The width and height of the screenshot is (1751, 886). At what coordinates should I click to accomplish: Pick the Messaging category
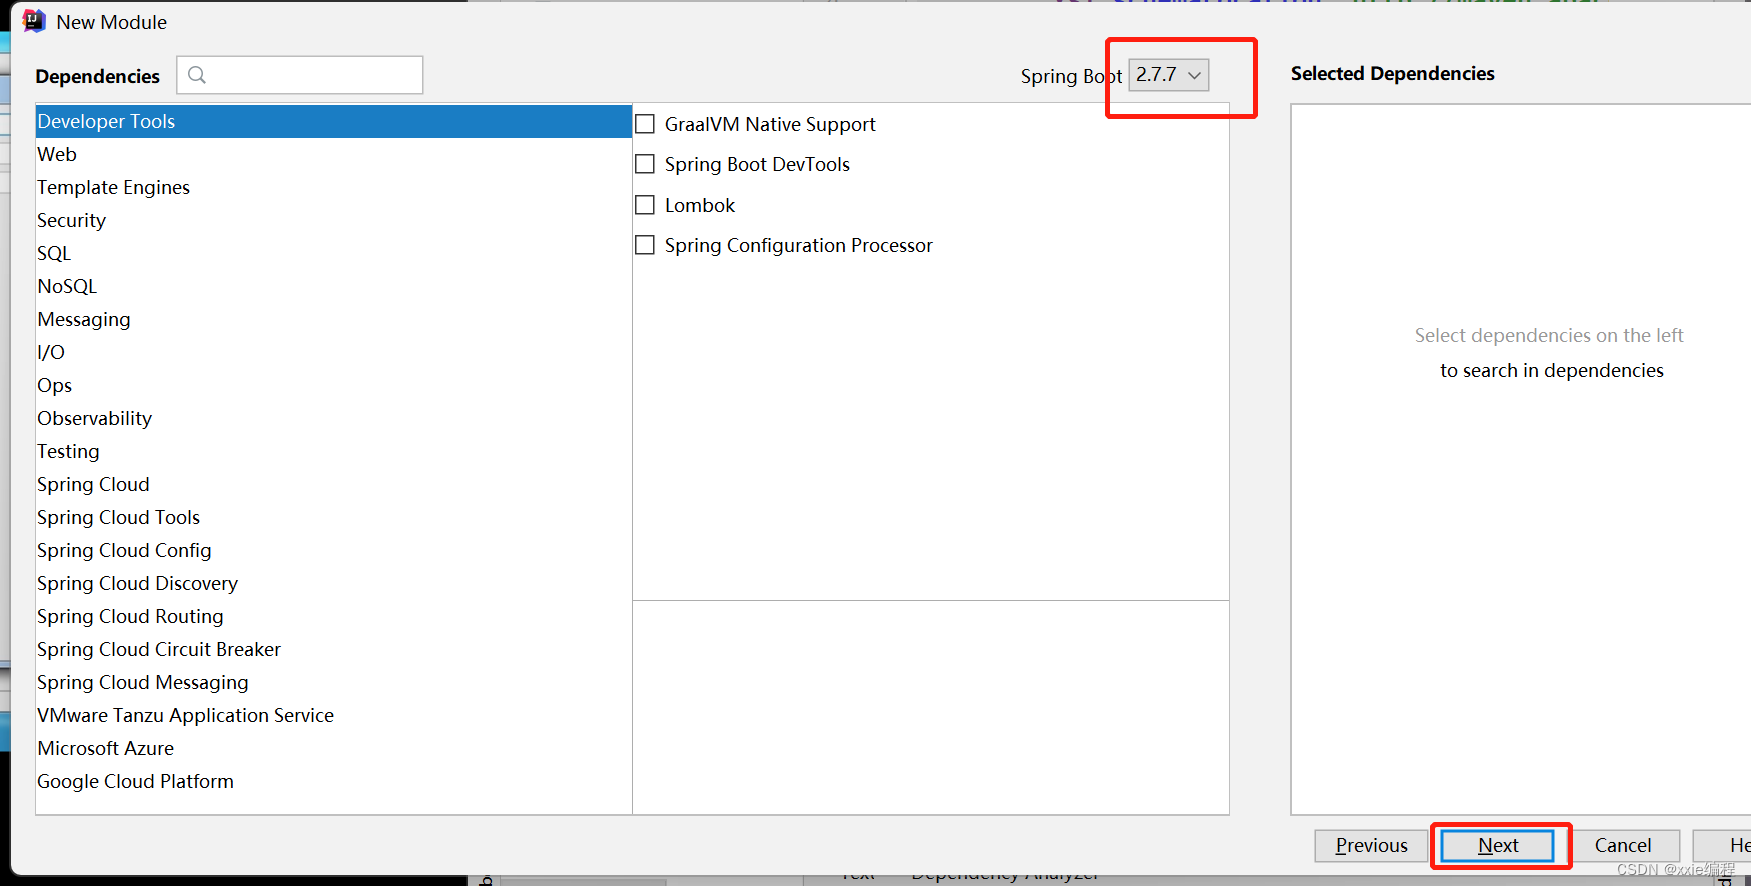point(334,319)
